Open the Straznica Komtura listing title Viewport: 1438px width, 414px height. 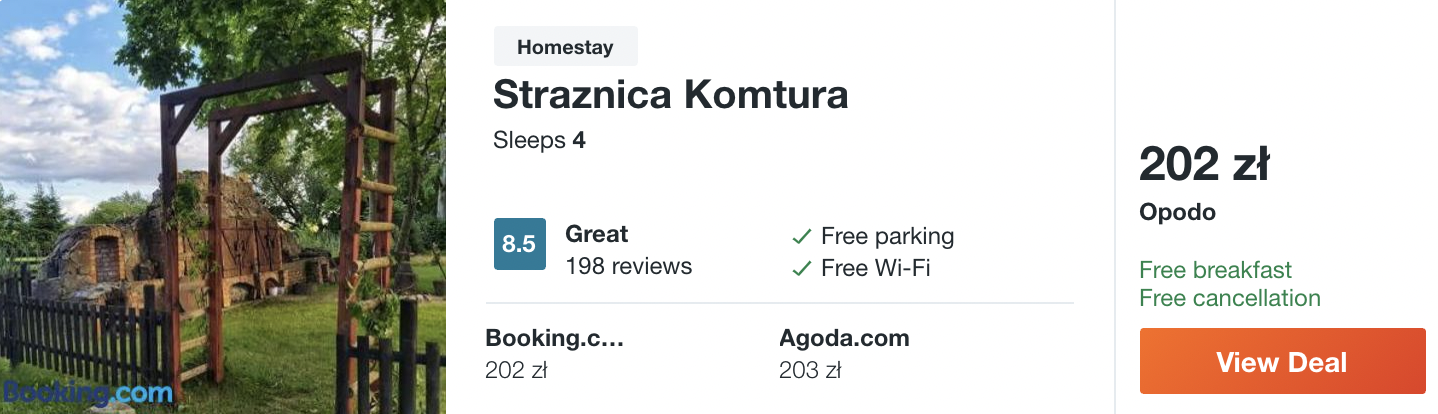(671, 94)
